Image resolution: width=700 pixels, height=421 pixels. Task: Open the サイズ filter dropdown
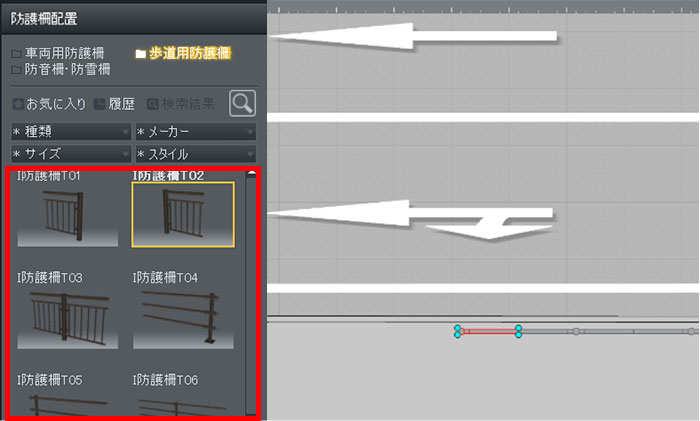[71, 154]
